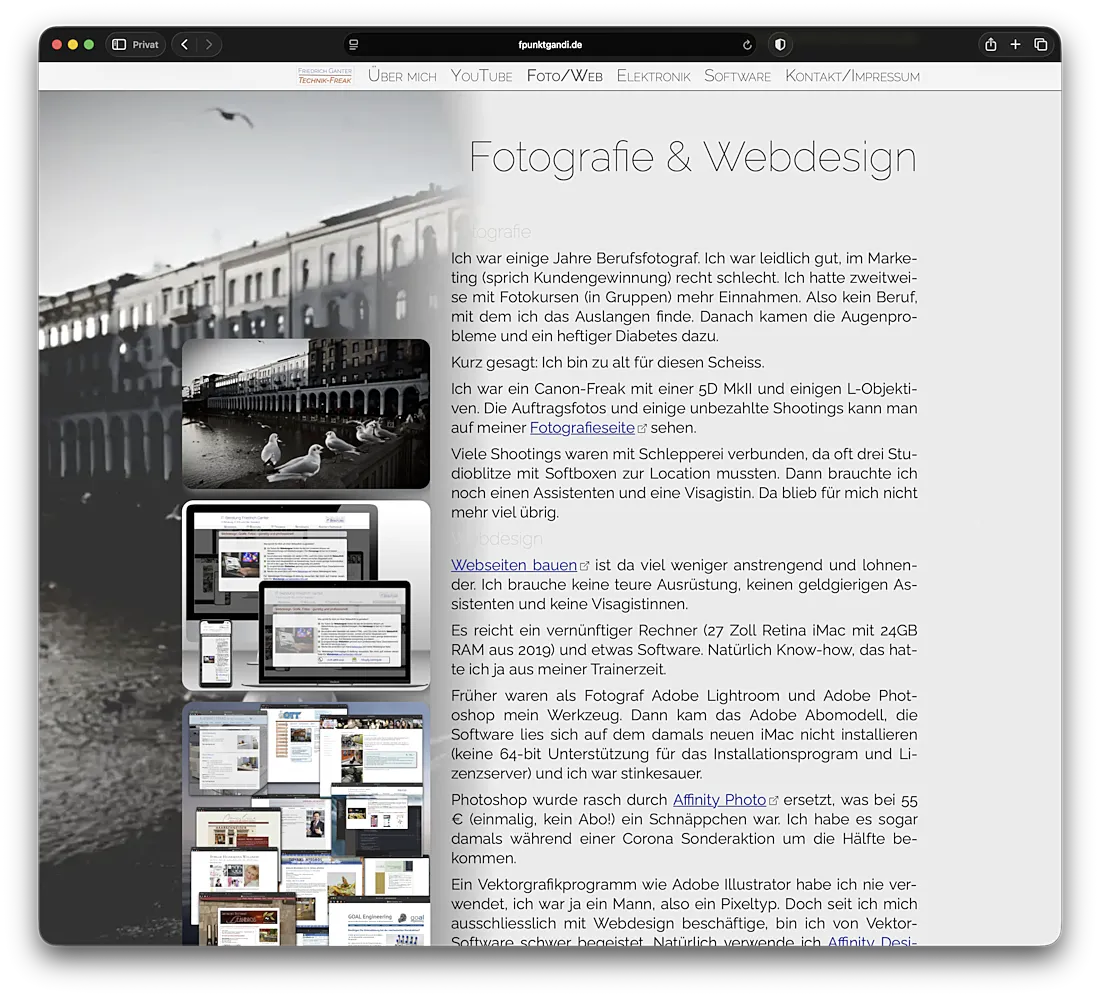Open Kontakt/Impressum
The height and width of the screenshot is (997, 1100).
coord(852,76)
